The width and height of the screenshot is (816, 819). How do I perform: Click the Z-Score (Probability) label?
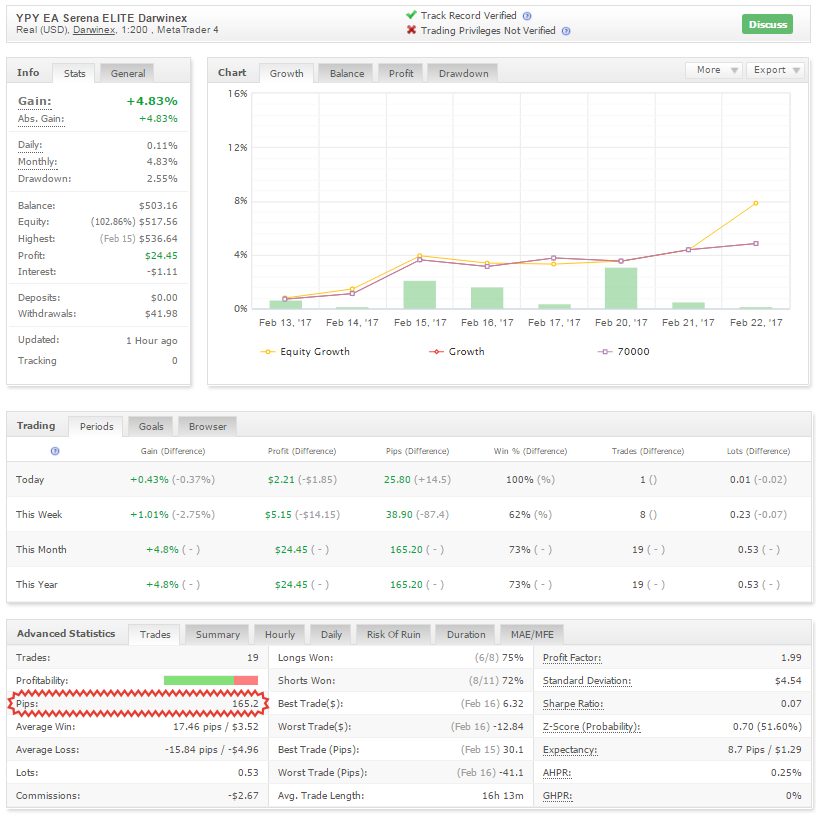591,727
